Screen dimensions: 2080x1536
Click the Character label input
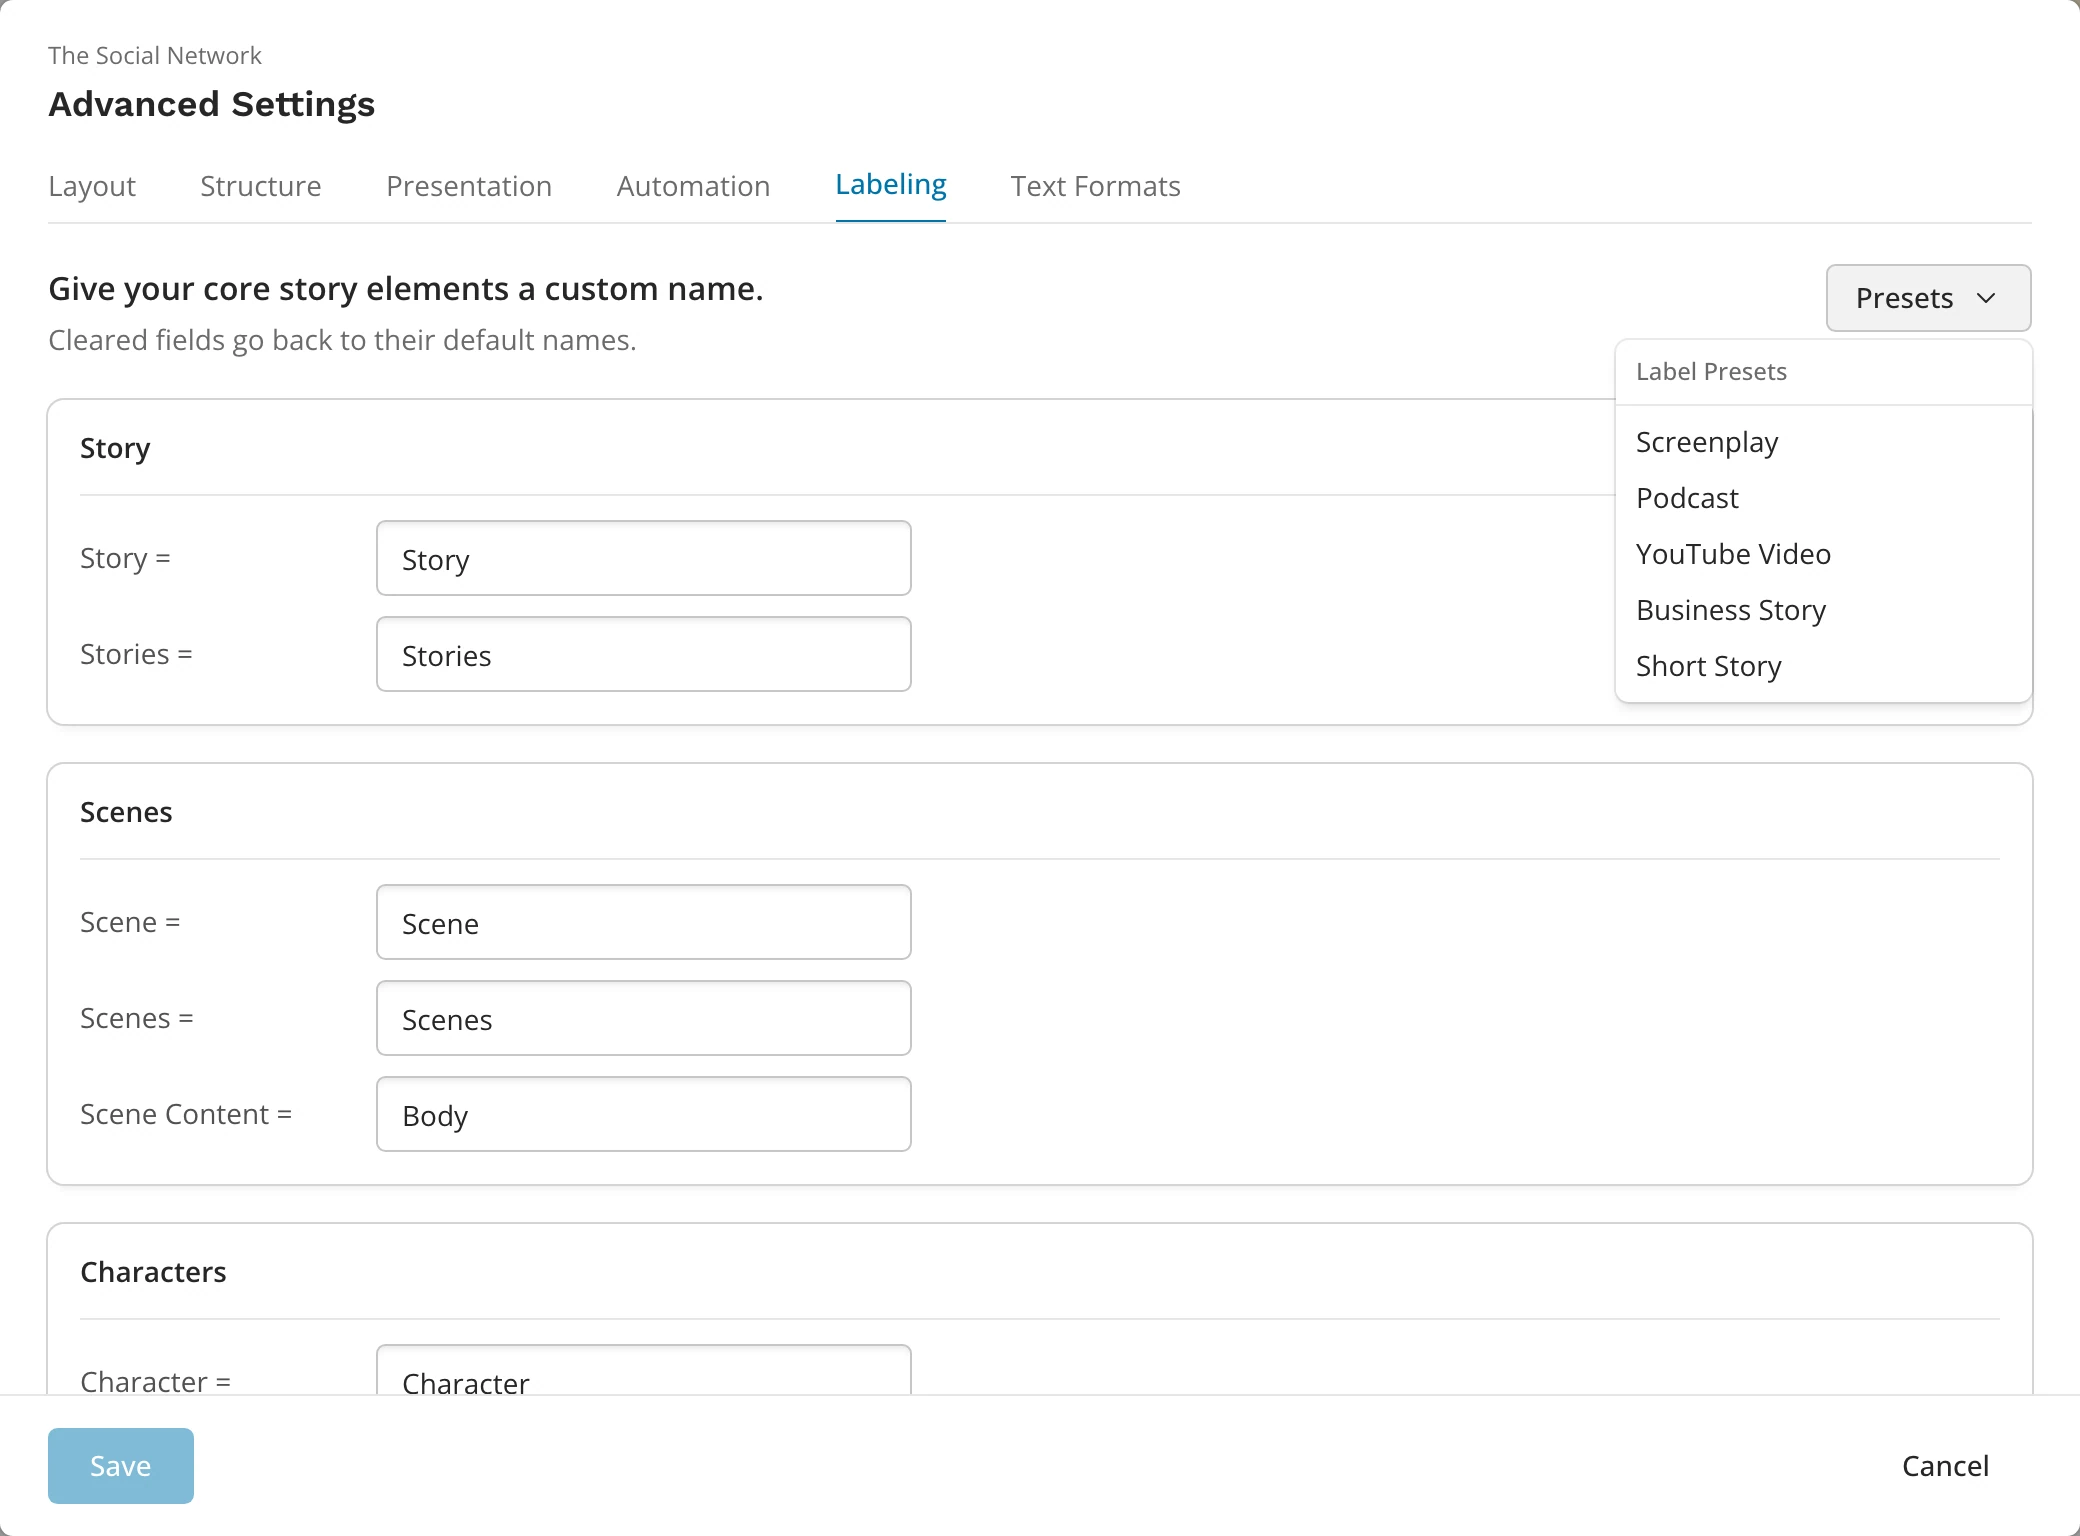coord(644,1370)
